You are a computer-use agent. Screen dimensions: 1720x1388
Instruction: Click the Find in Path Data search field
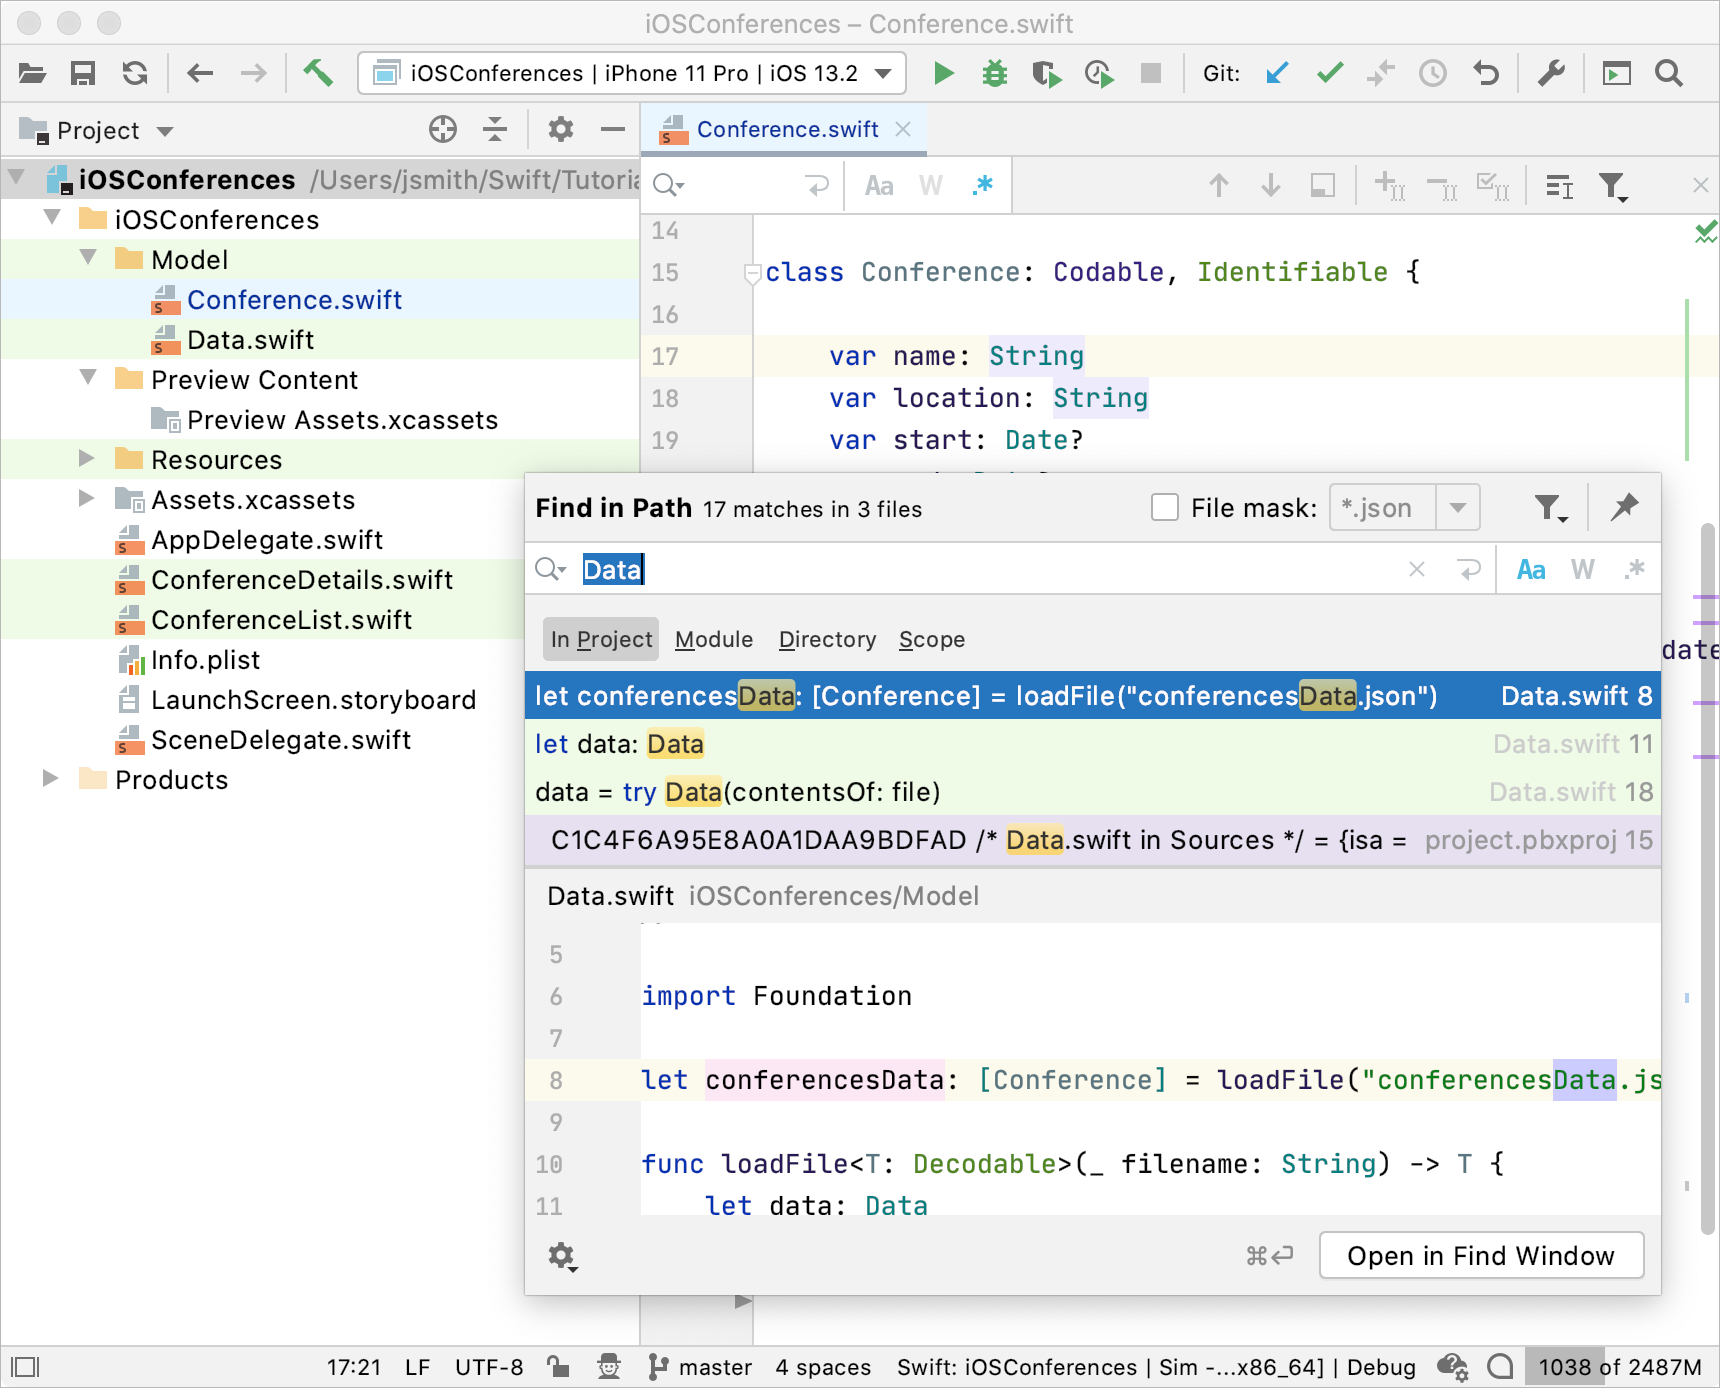pos(990,569)
